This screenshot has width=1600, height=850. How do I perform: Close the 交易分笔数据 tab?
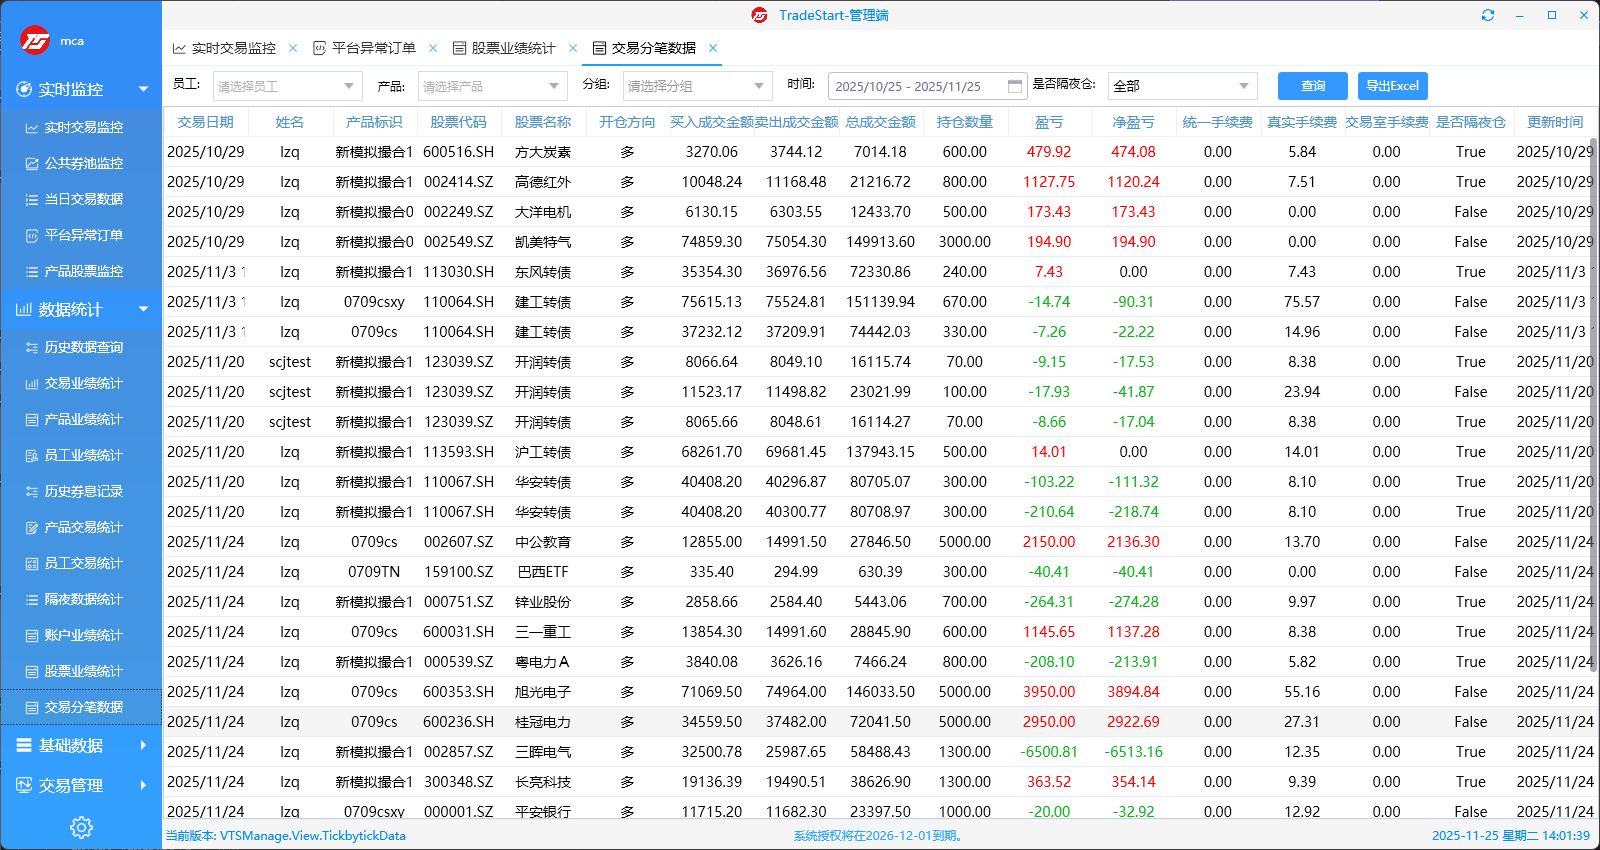(x=713, y=48)
